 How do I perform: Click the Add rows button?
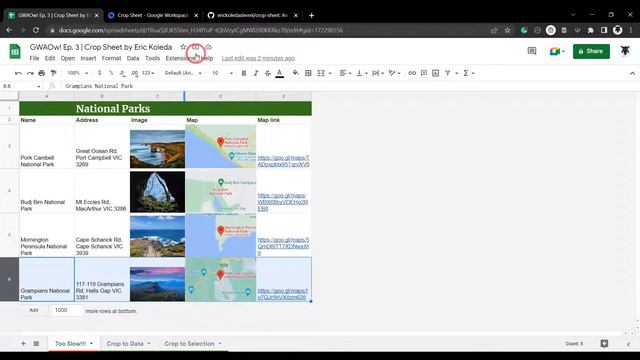(x=34, y=311)
